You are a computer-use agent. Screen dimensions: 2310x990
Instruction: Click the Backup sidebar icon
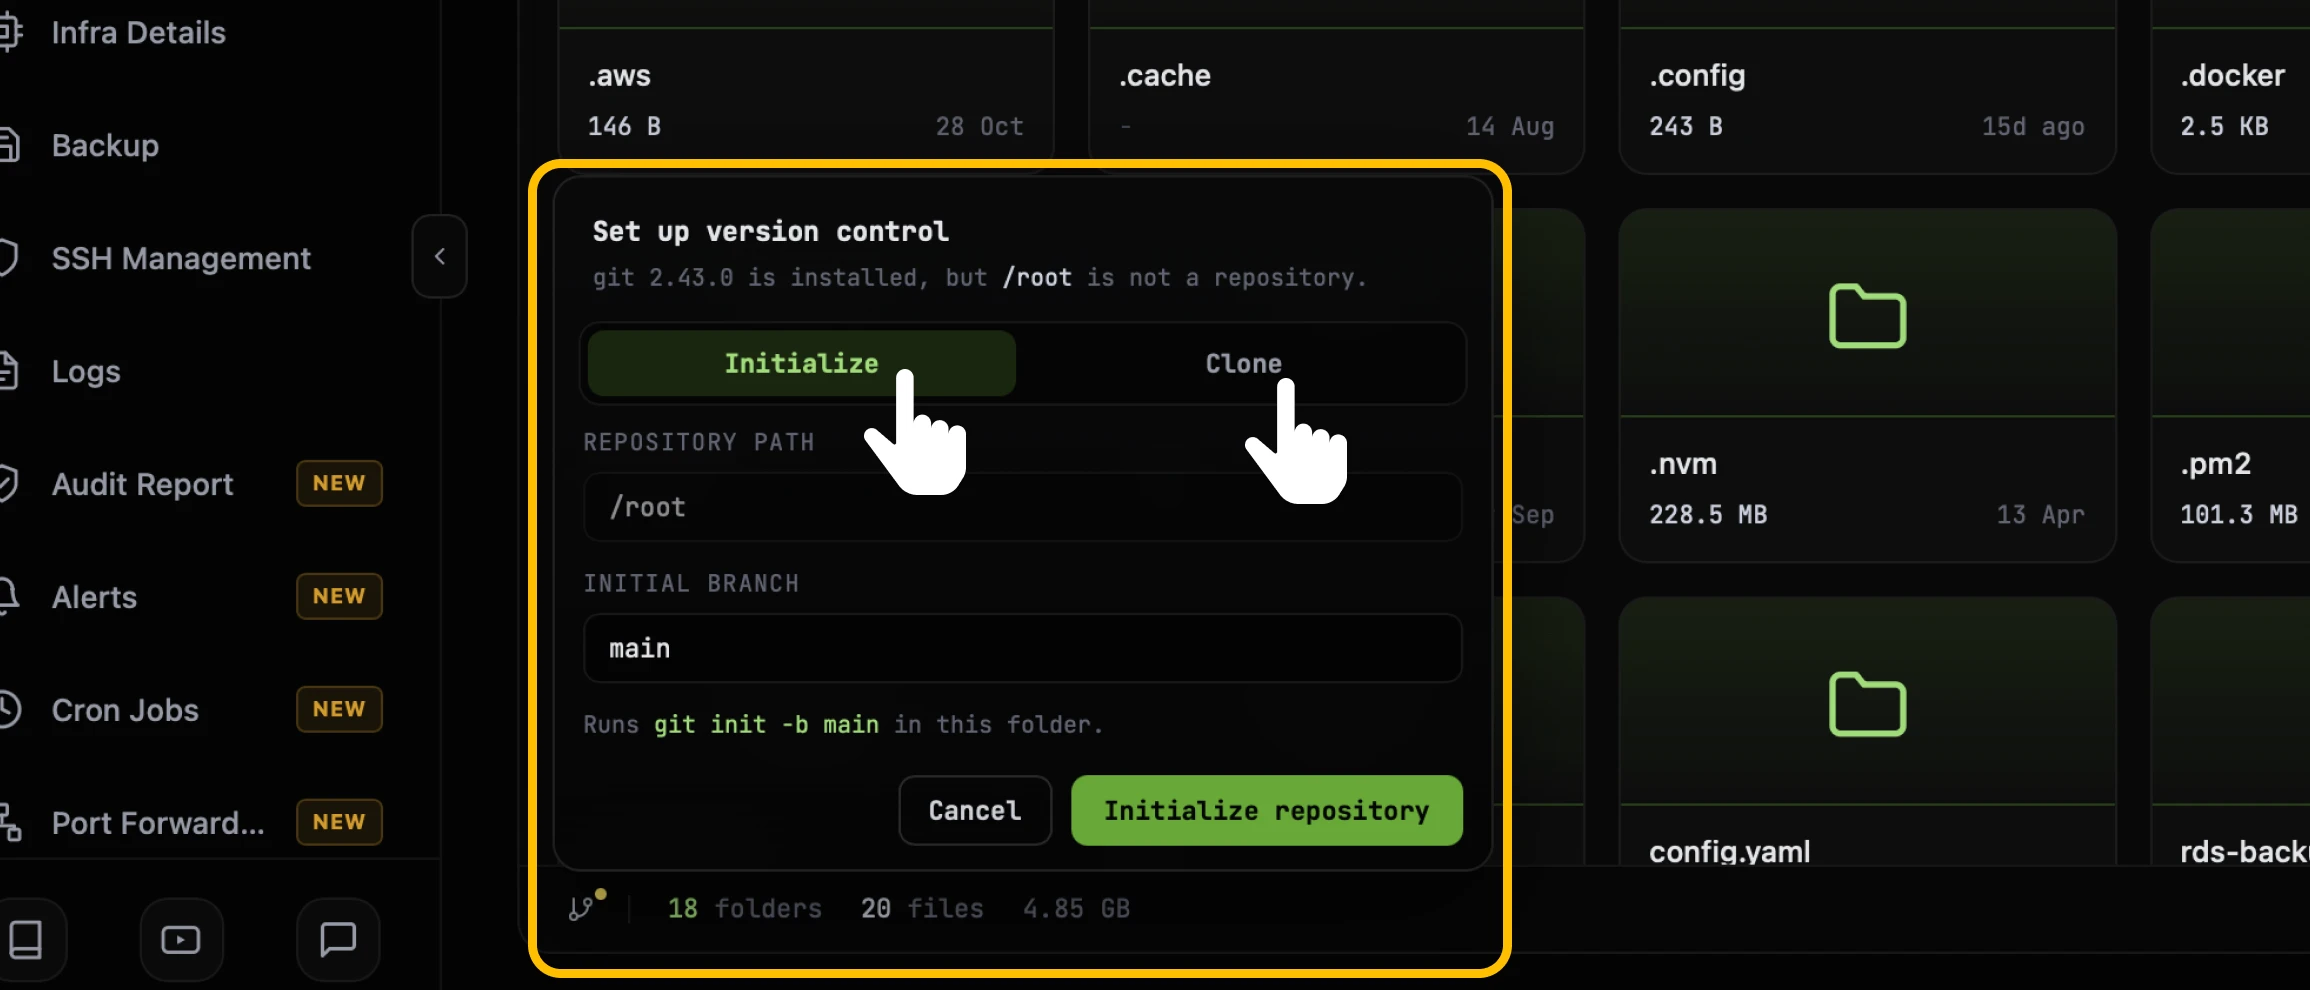point(8,146)
